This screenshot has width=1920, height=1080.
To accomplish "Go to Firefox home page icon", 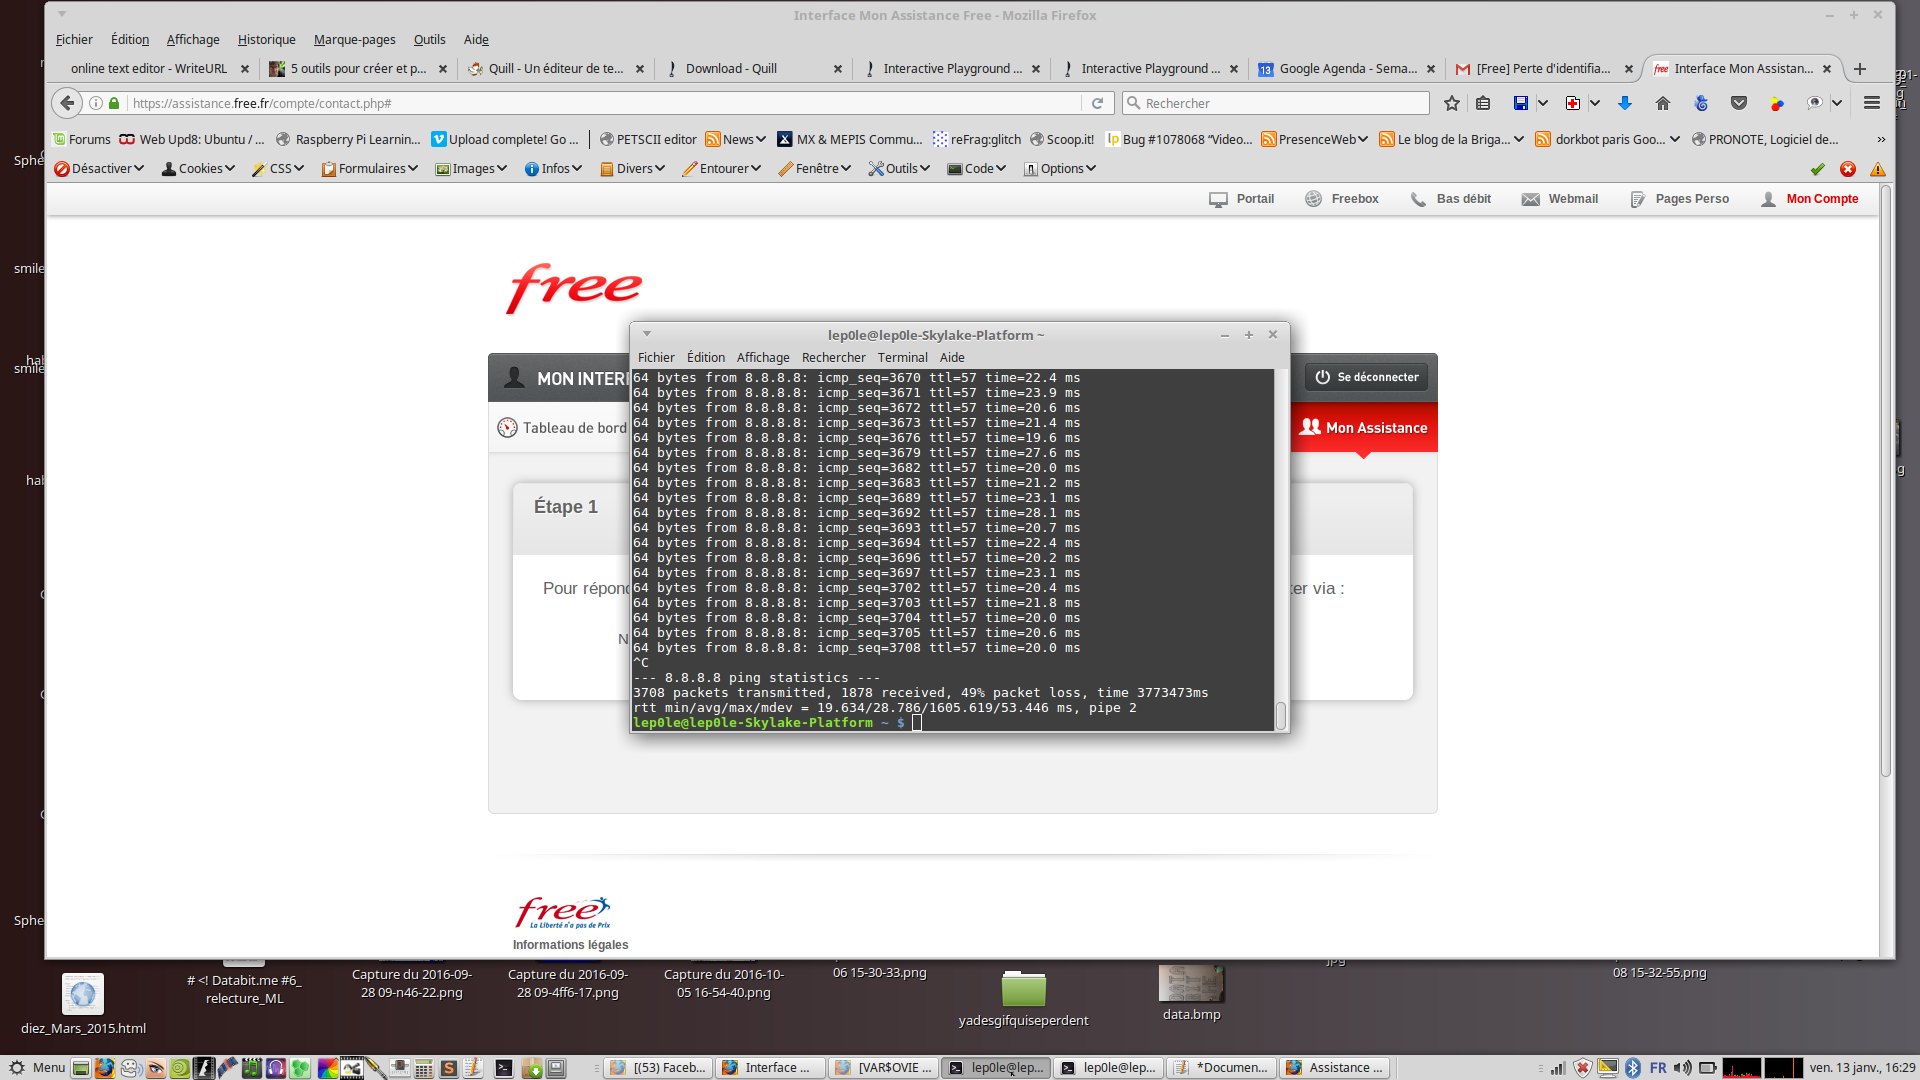I will pyautogui.click(x=1663, y=103).
